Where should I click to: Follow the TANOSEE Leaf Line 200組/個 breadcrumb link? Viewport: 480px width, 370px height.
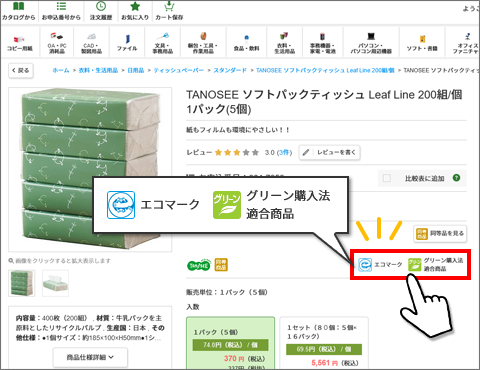(325, 70)
